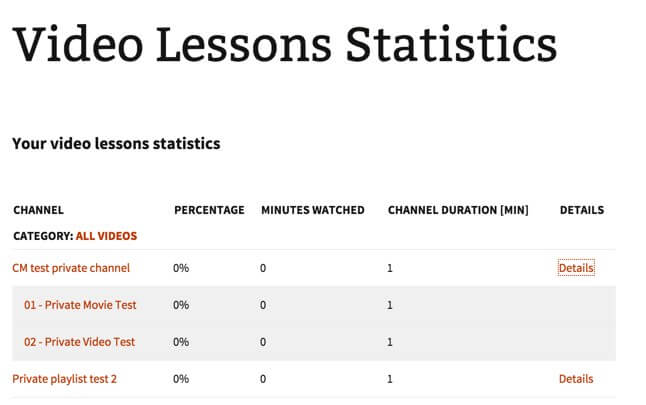This screenshot has width=646, height=405.
Task: Click the Video Lessons Statistics page title
Action: 284,45
